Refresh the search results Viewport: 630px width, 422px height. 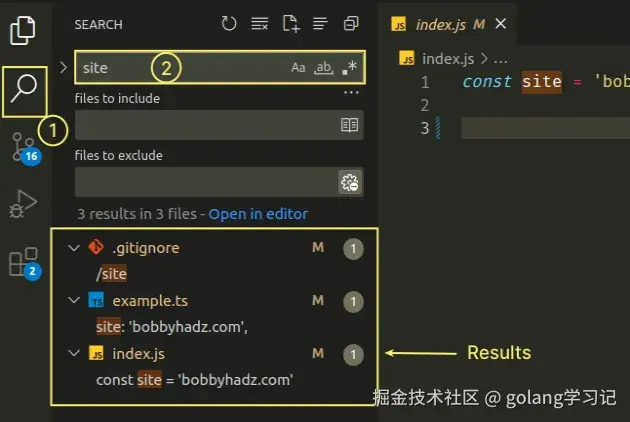[229, 24]
